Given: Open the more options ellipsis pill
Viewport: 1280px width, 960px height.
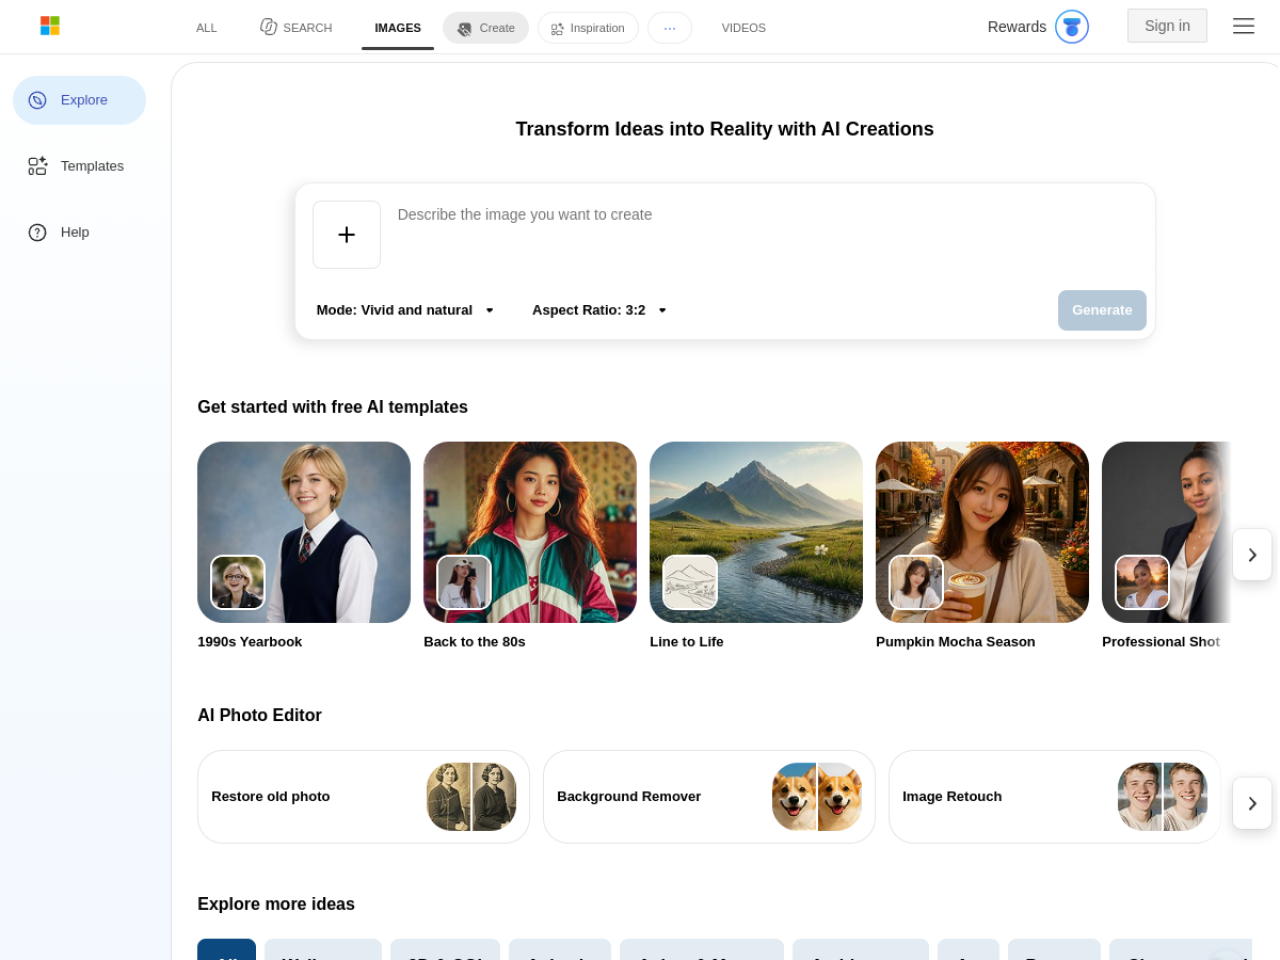Looking at the screenshot, I should tap(670, 28).
